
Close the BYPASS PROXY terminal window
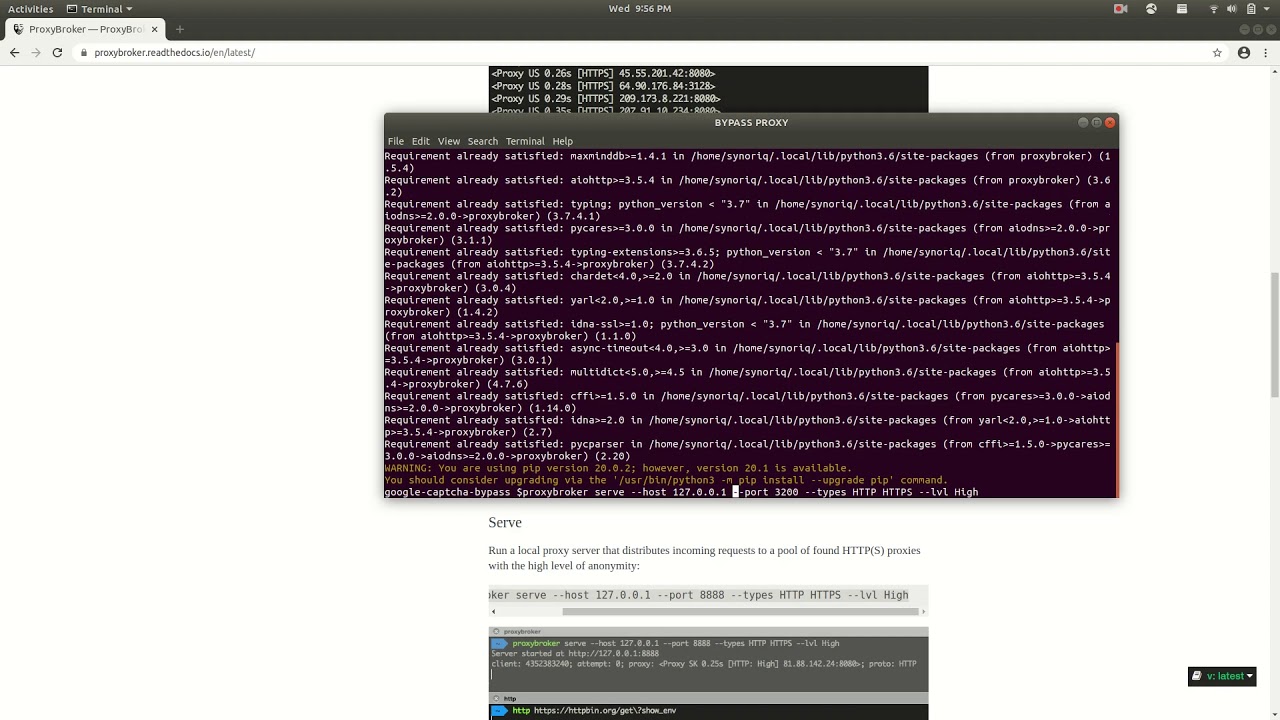click(x=1110, y=122)
